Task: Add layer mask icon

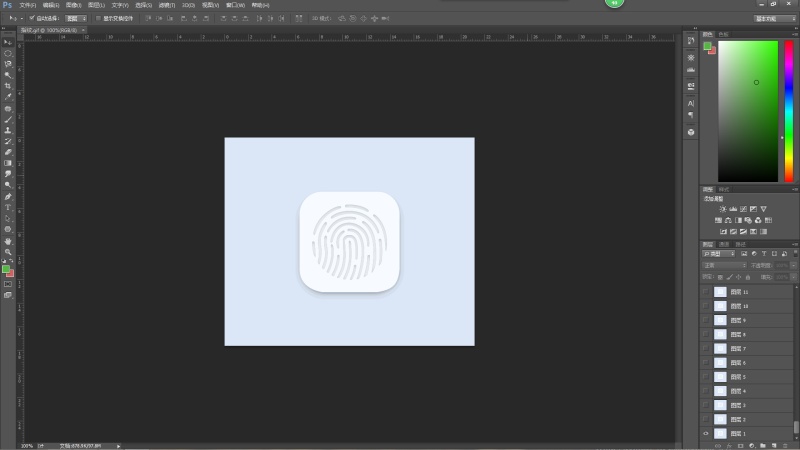Action: pyautogui.click(x=740, y=446)
